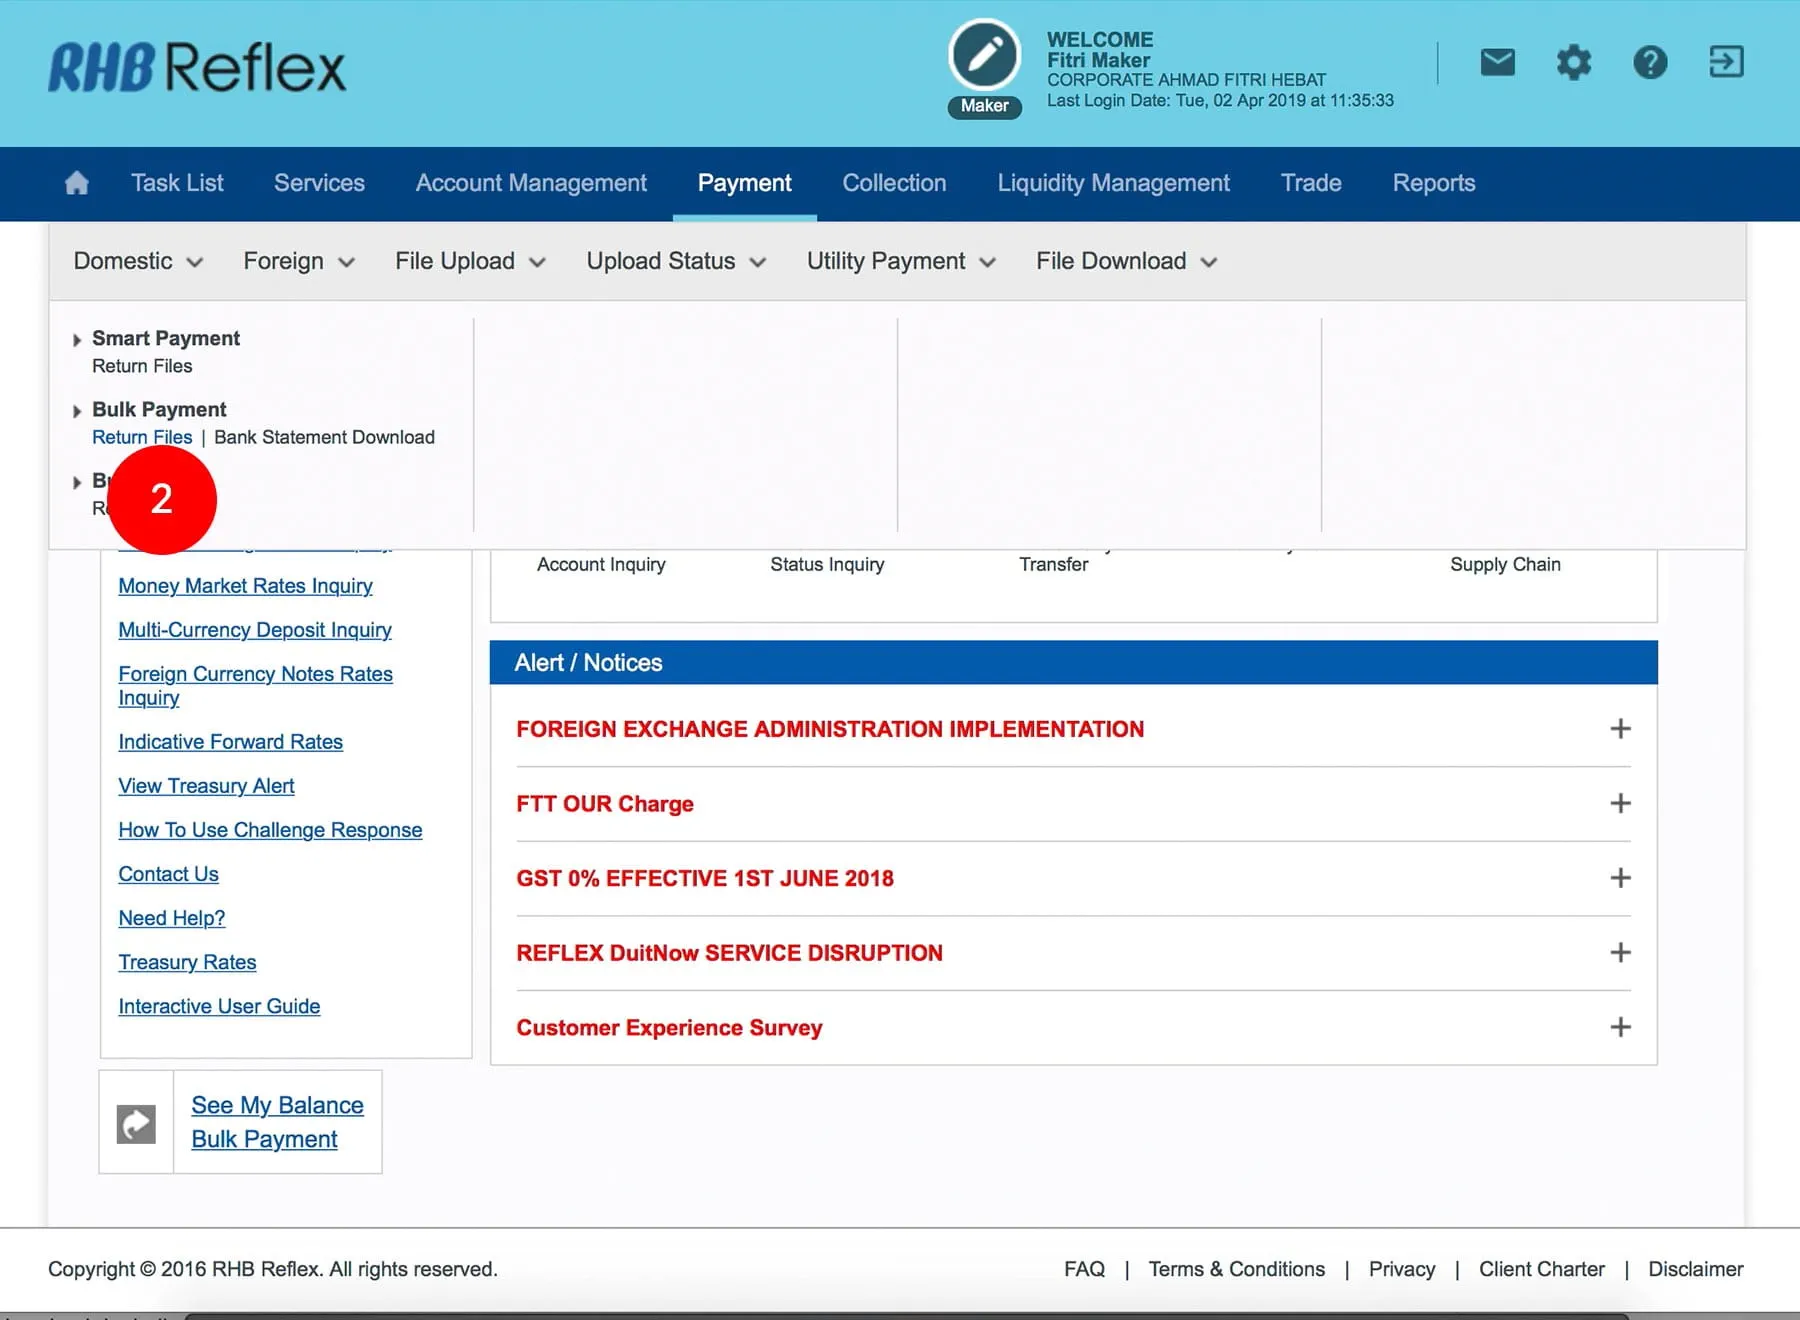This screenshot has width=1800, height=1320.
Task: Open the Utility Payment dropdown
Action: click(x=901, y=262)
